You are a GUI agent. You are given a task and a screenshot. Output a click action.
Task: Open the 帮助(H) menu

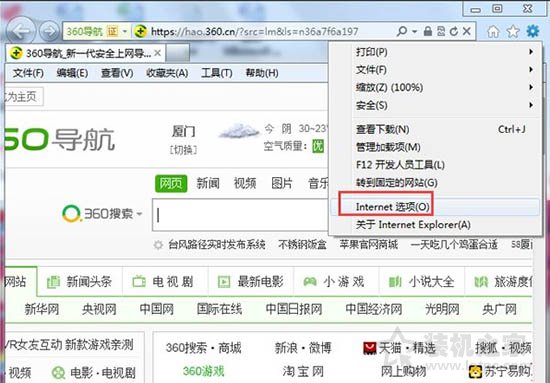coord(262,73)
